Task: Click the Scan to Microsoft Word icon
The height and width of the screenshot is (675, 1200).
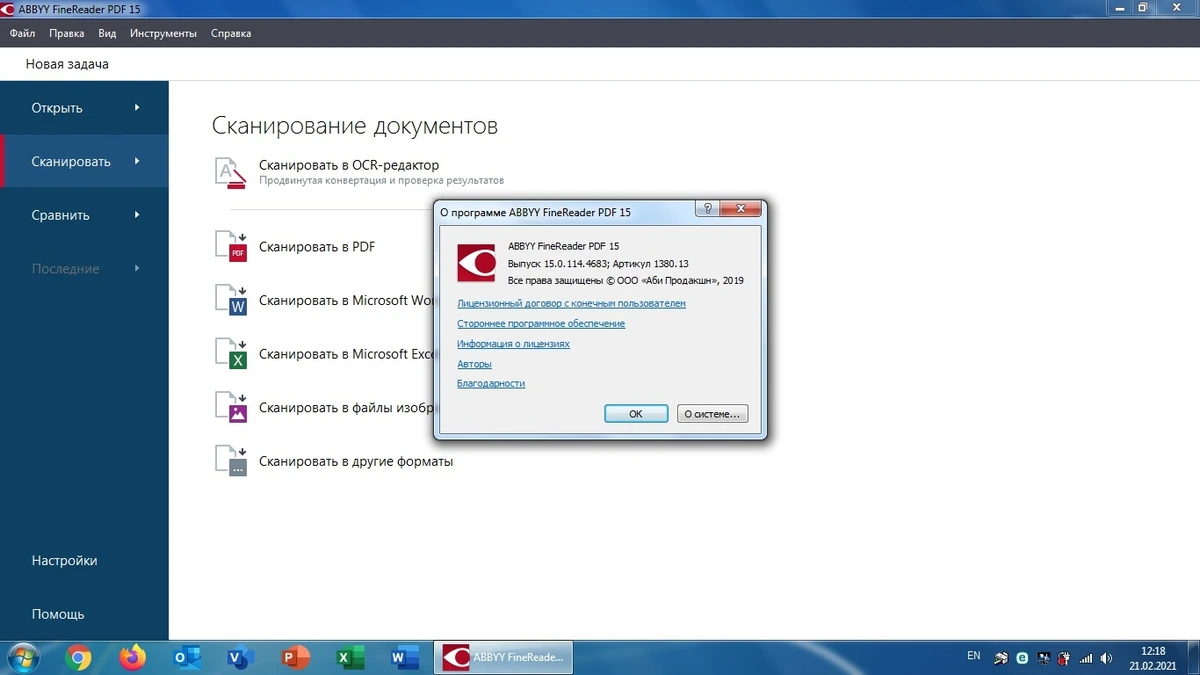Action: (x=232, y=300)
